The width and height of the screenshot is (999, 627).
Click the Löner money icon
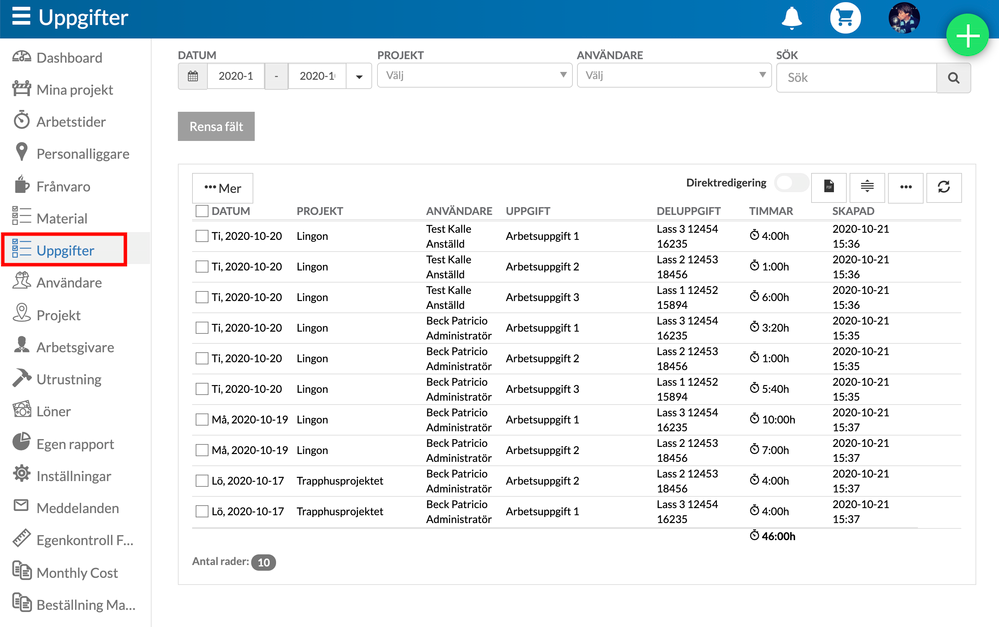21,409
